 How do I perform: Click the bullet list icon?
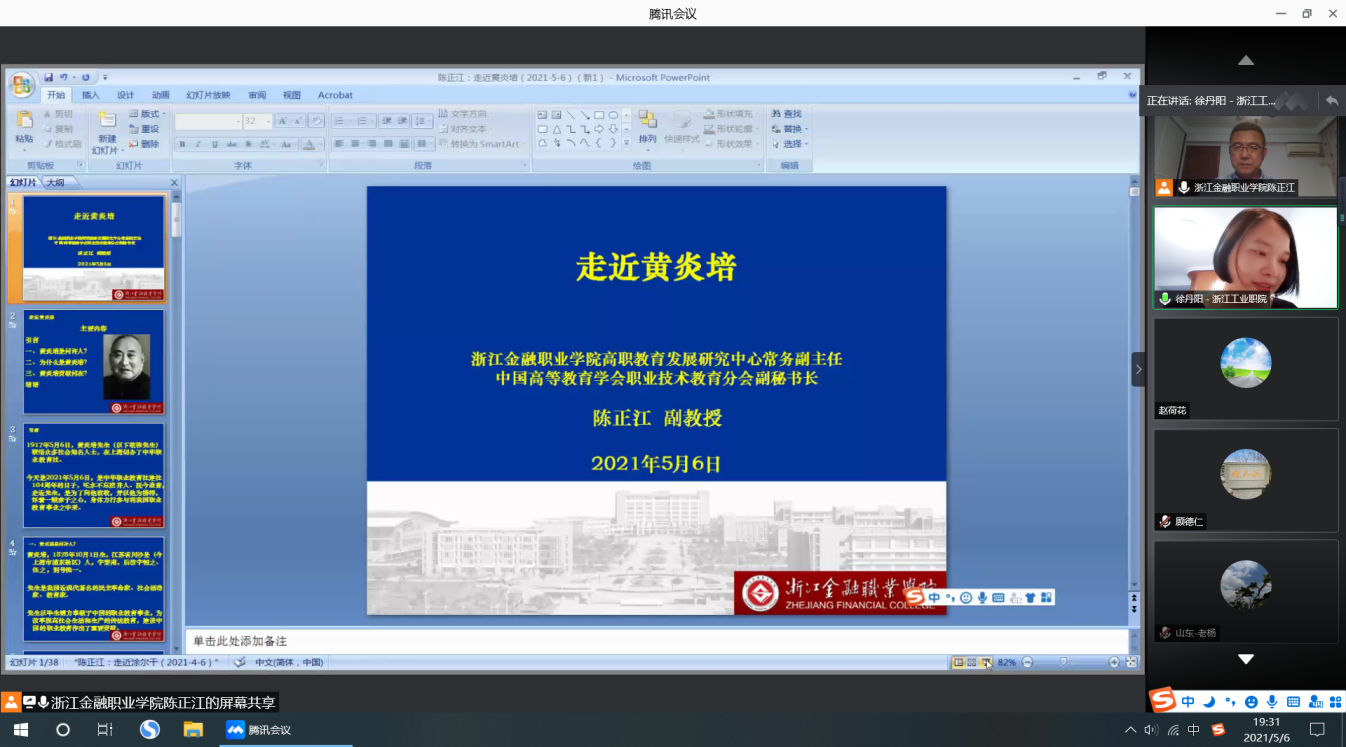(341, 121)
